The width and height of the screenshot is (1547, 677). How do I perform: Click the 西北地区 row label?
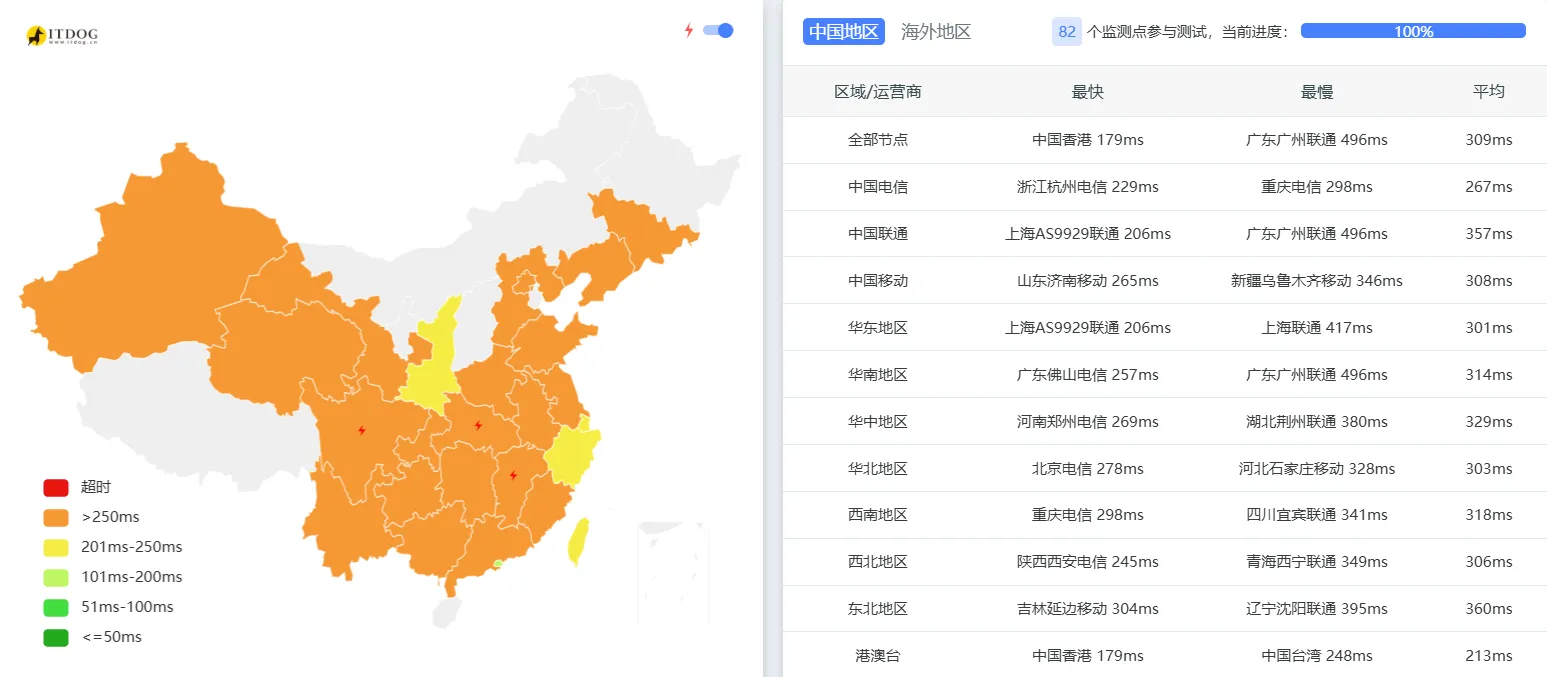tap(878, 562)
